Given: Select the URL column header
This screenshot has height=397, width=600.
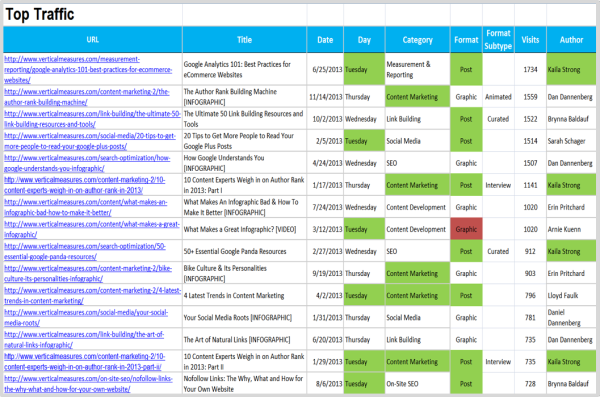Looking at the screenshot, I should tap(93, 39).
